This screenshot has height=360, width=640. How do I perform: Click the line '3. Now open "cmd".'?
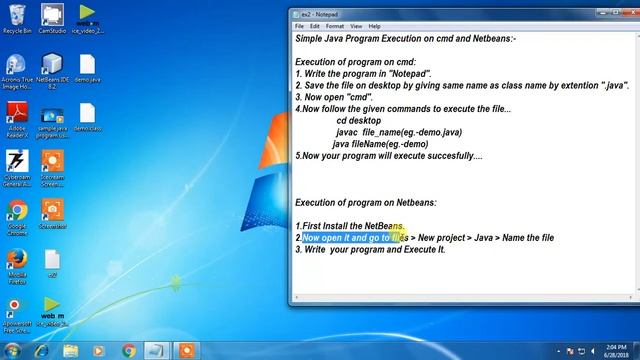click(x=334, y=97)
